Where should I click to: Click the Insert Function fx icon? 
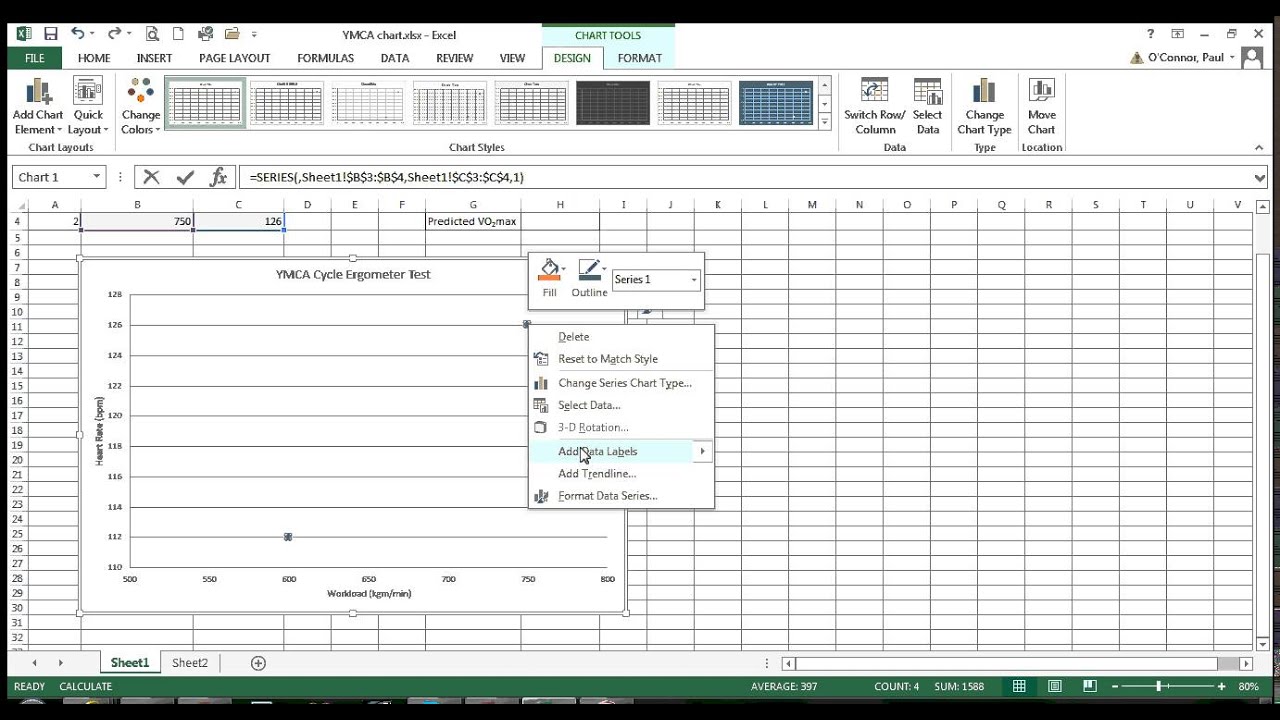218,177
